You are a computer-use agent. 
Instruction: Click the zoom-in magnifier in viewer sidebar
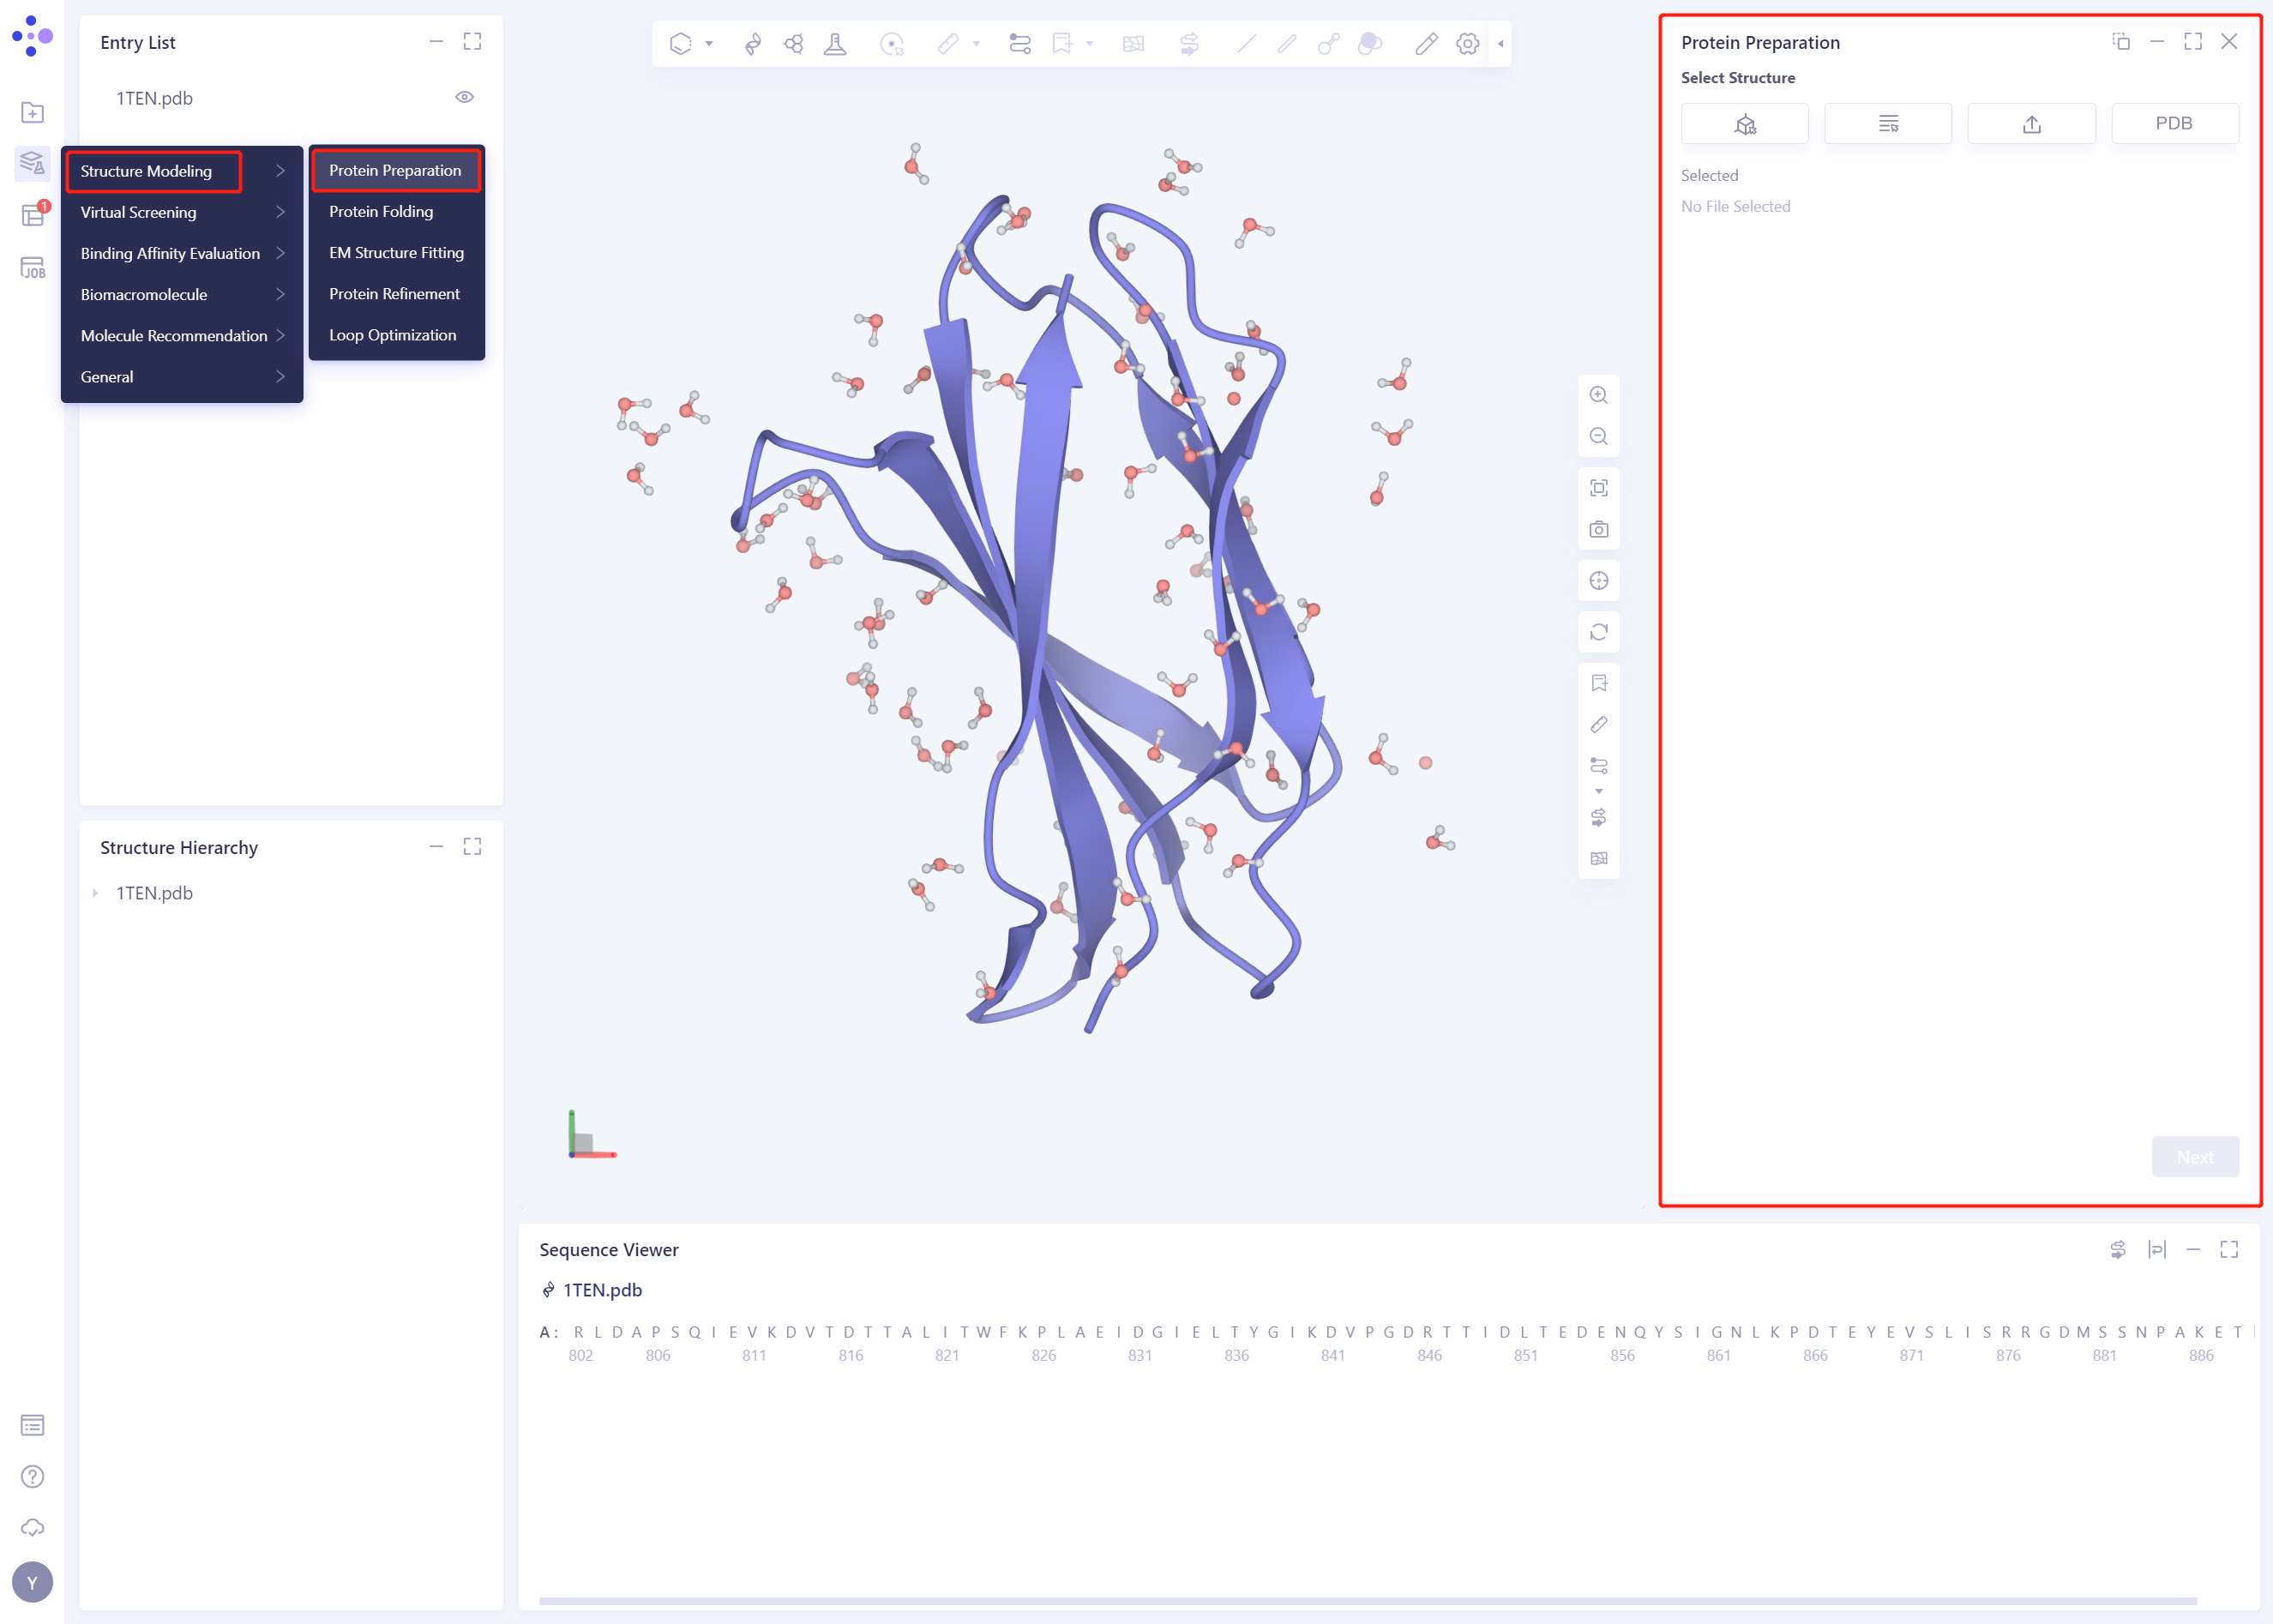(1598, 395)
